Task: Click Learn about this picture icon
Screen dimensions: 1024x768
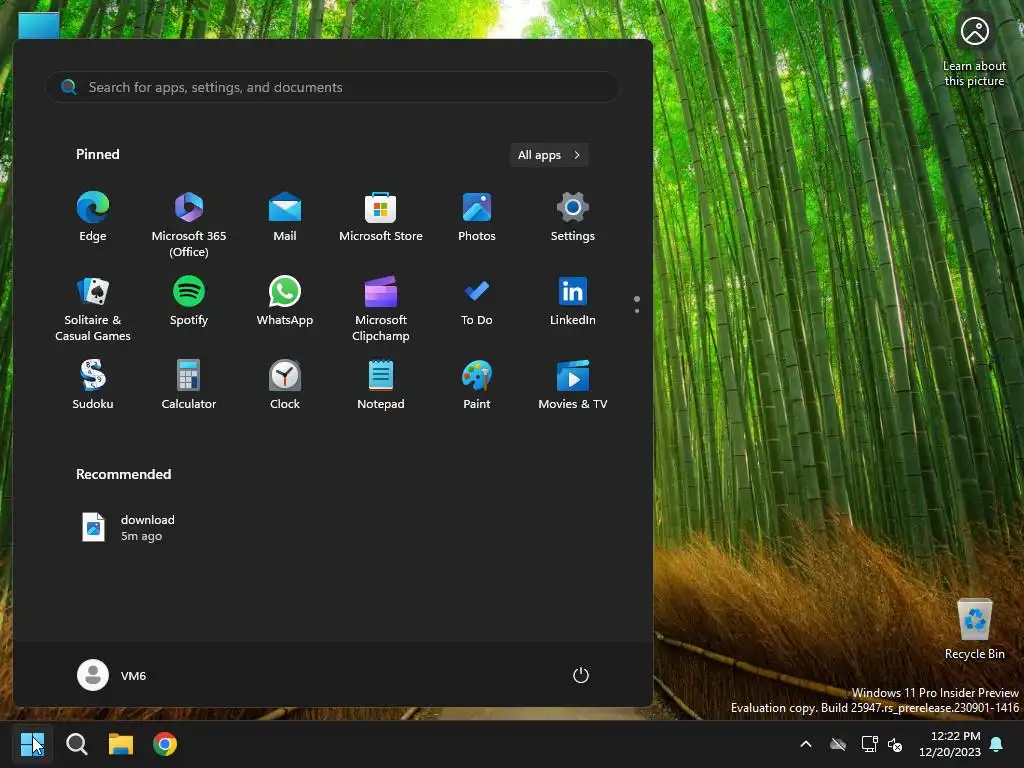Action: (974, 52)
